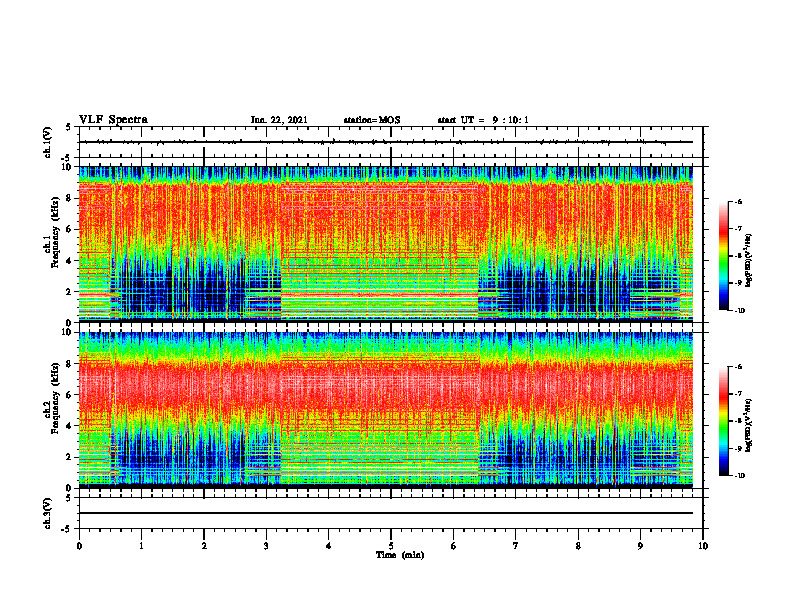Click time axis tick label '7'
The image size is (792, 612).
click(516, 546)
